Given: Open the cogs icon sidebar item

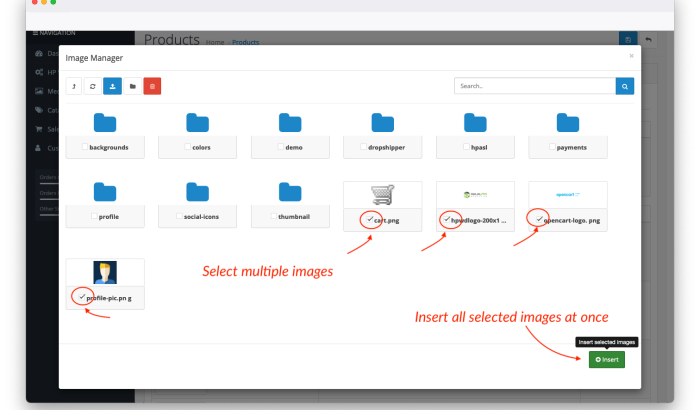Looking at the screenshot, I should point(46,72).
